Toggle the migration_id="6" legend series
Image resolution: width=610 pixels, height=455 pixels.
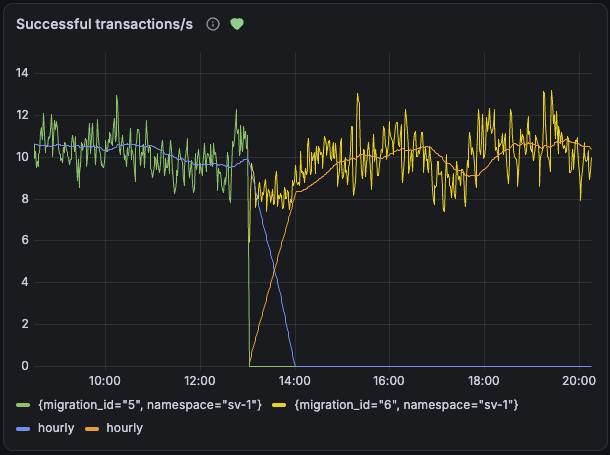[x=406, y=405]
